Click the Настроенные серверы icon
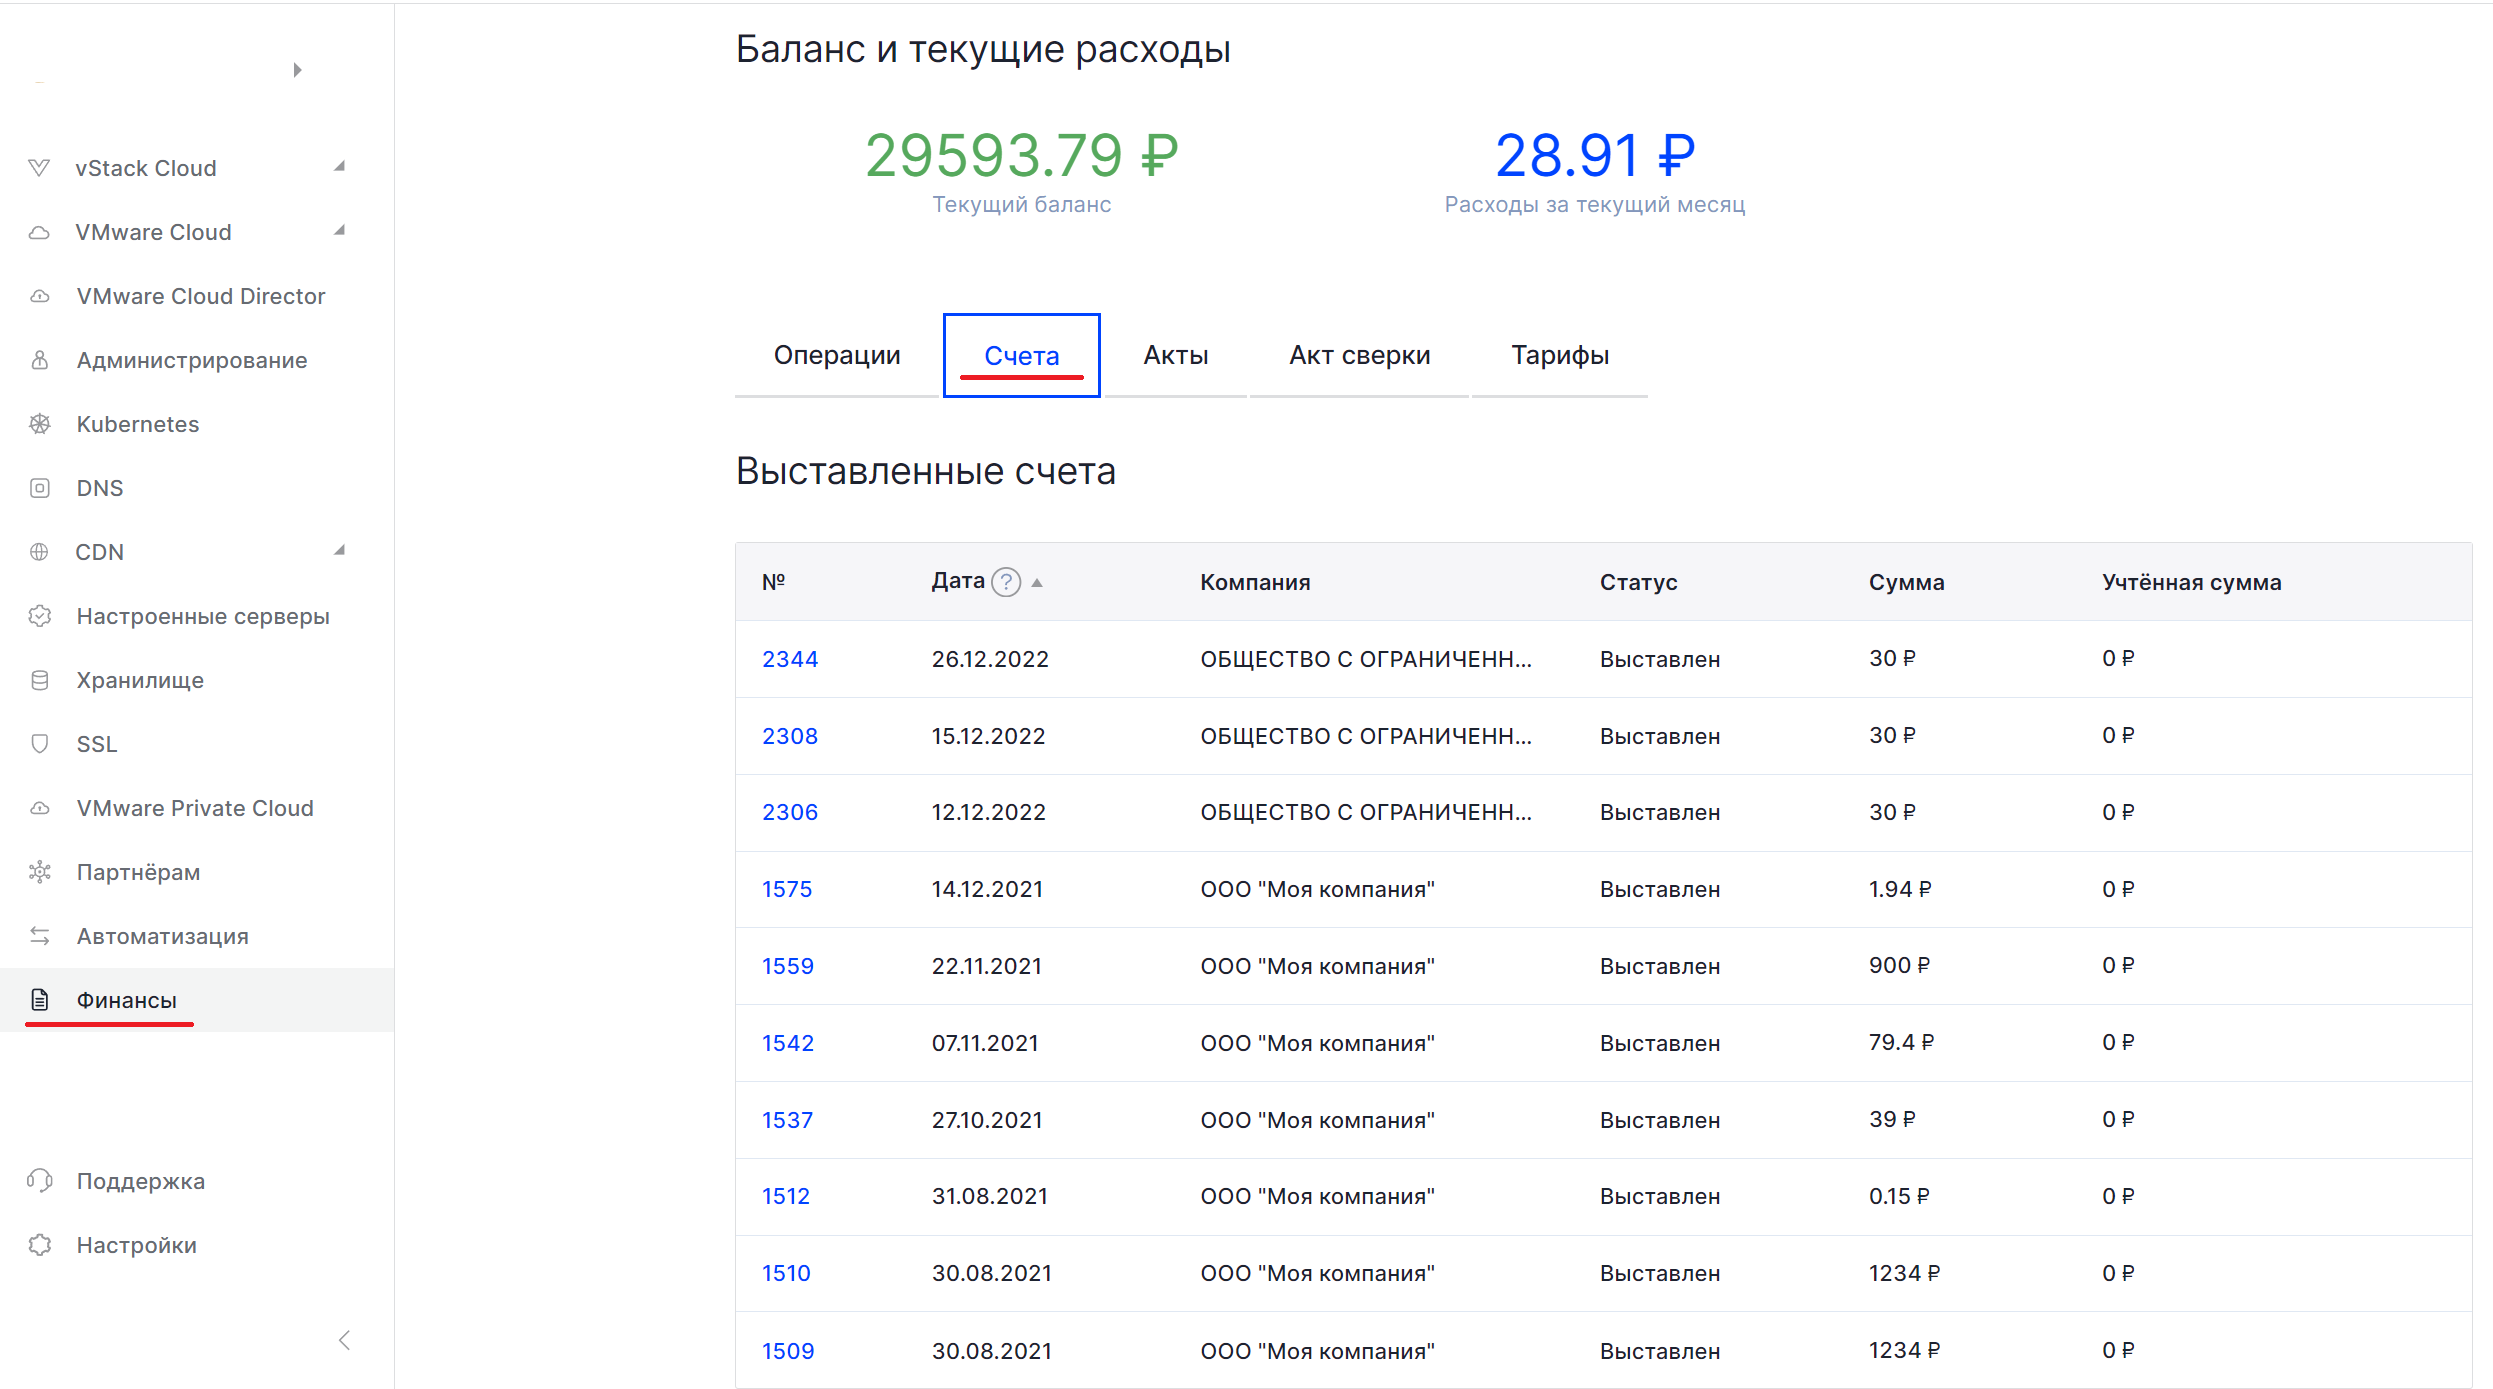This screenshot has width=2493, height=1389. pos(39,616)
